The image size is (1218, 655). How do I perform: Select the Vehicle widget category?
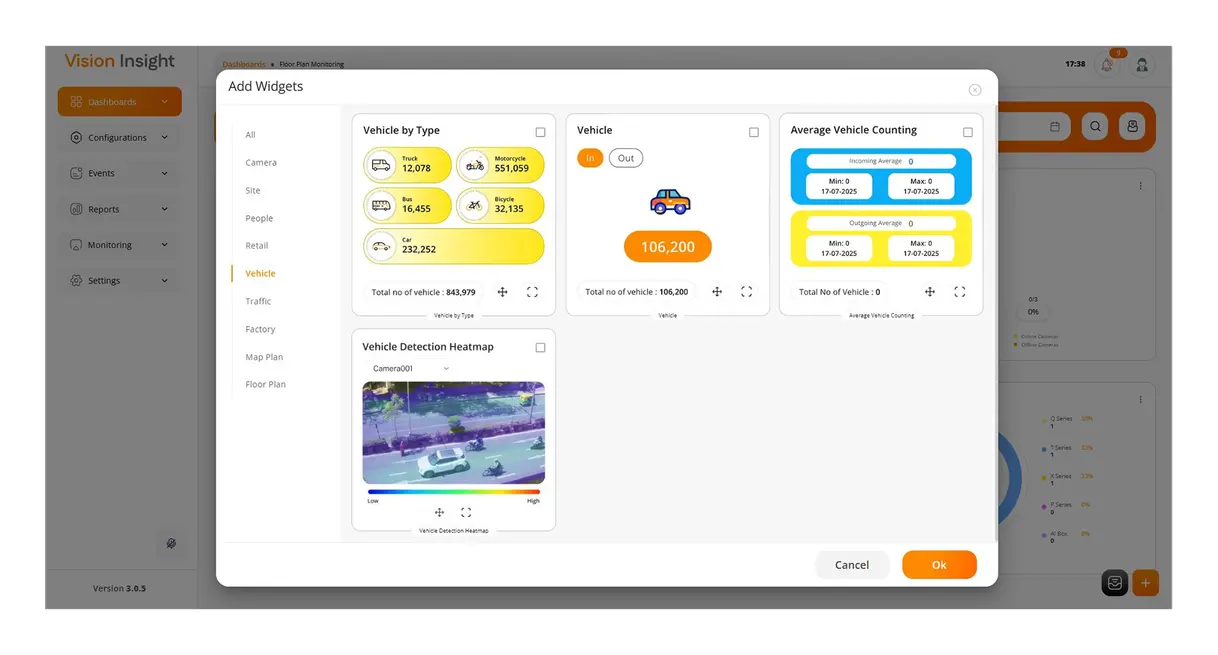[x=260, y=273]
